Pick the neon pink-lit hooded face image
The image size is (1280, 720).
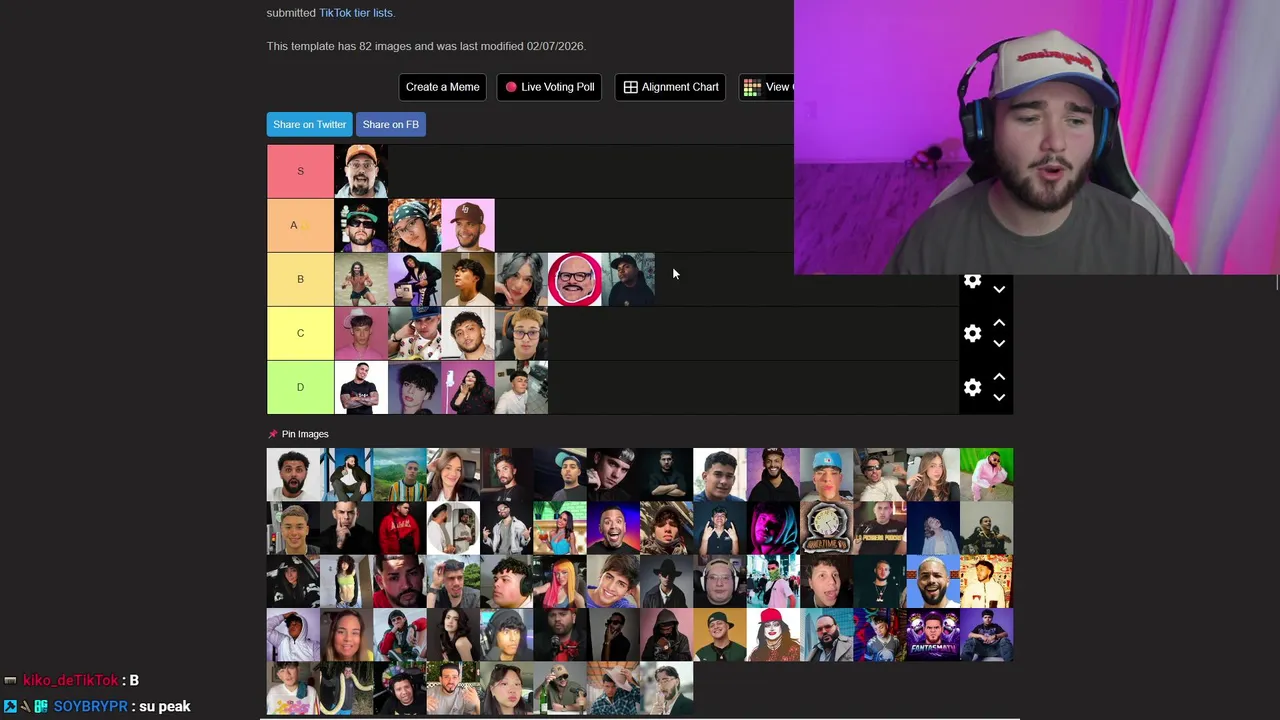coord(773,528)
